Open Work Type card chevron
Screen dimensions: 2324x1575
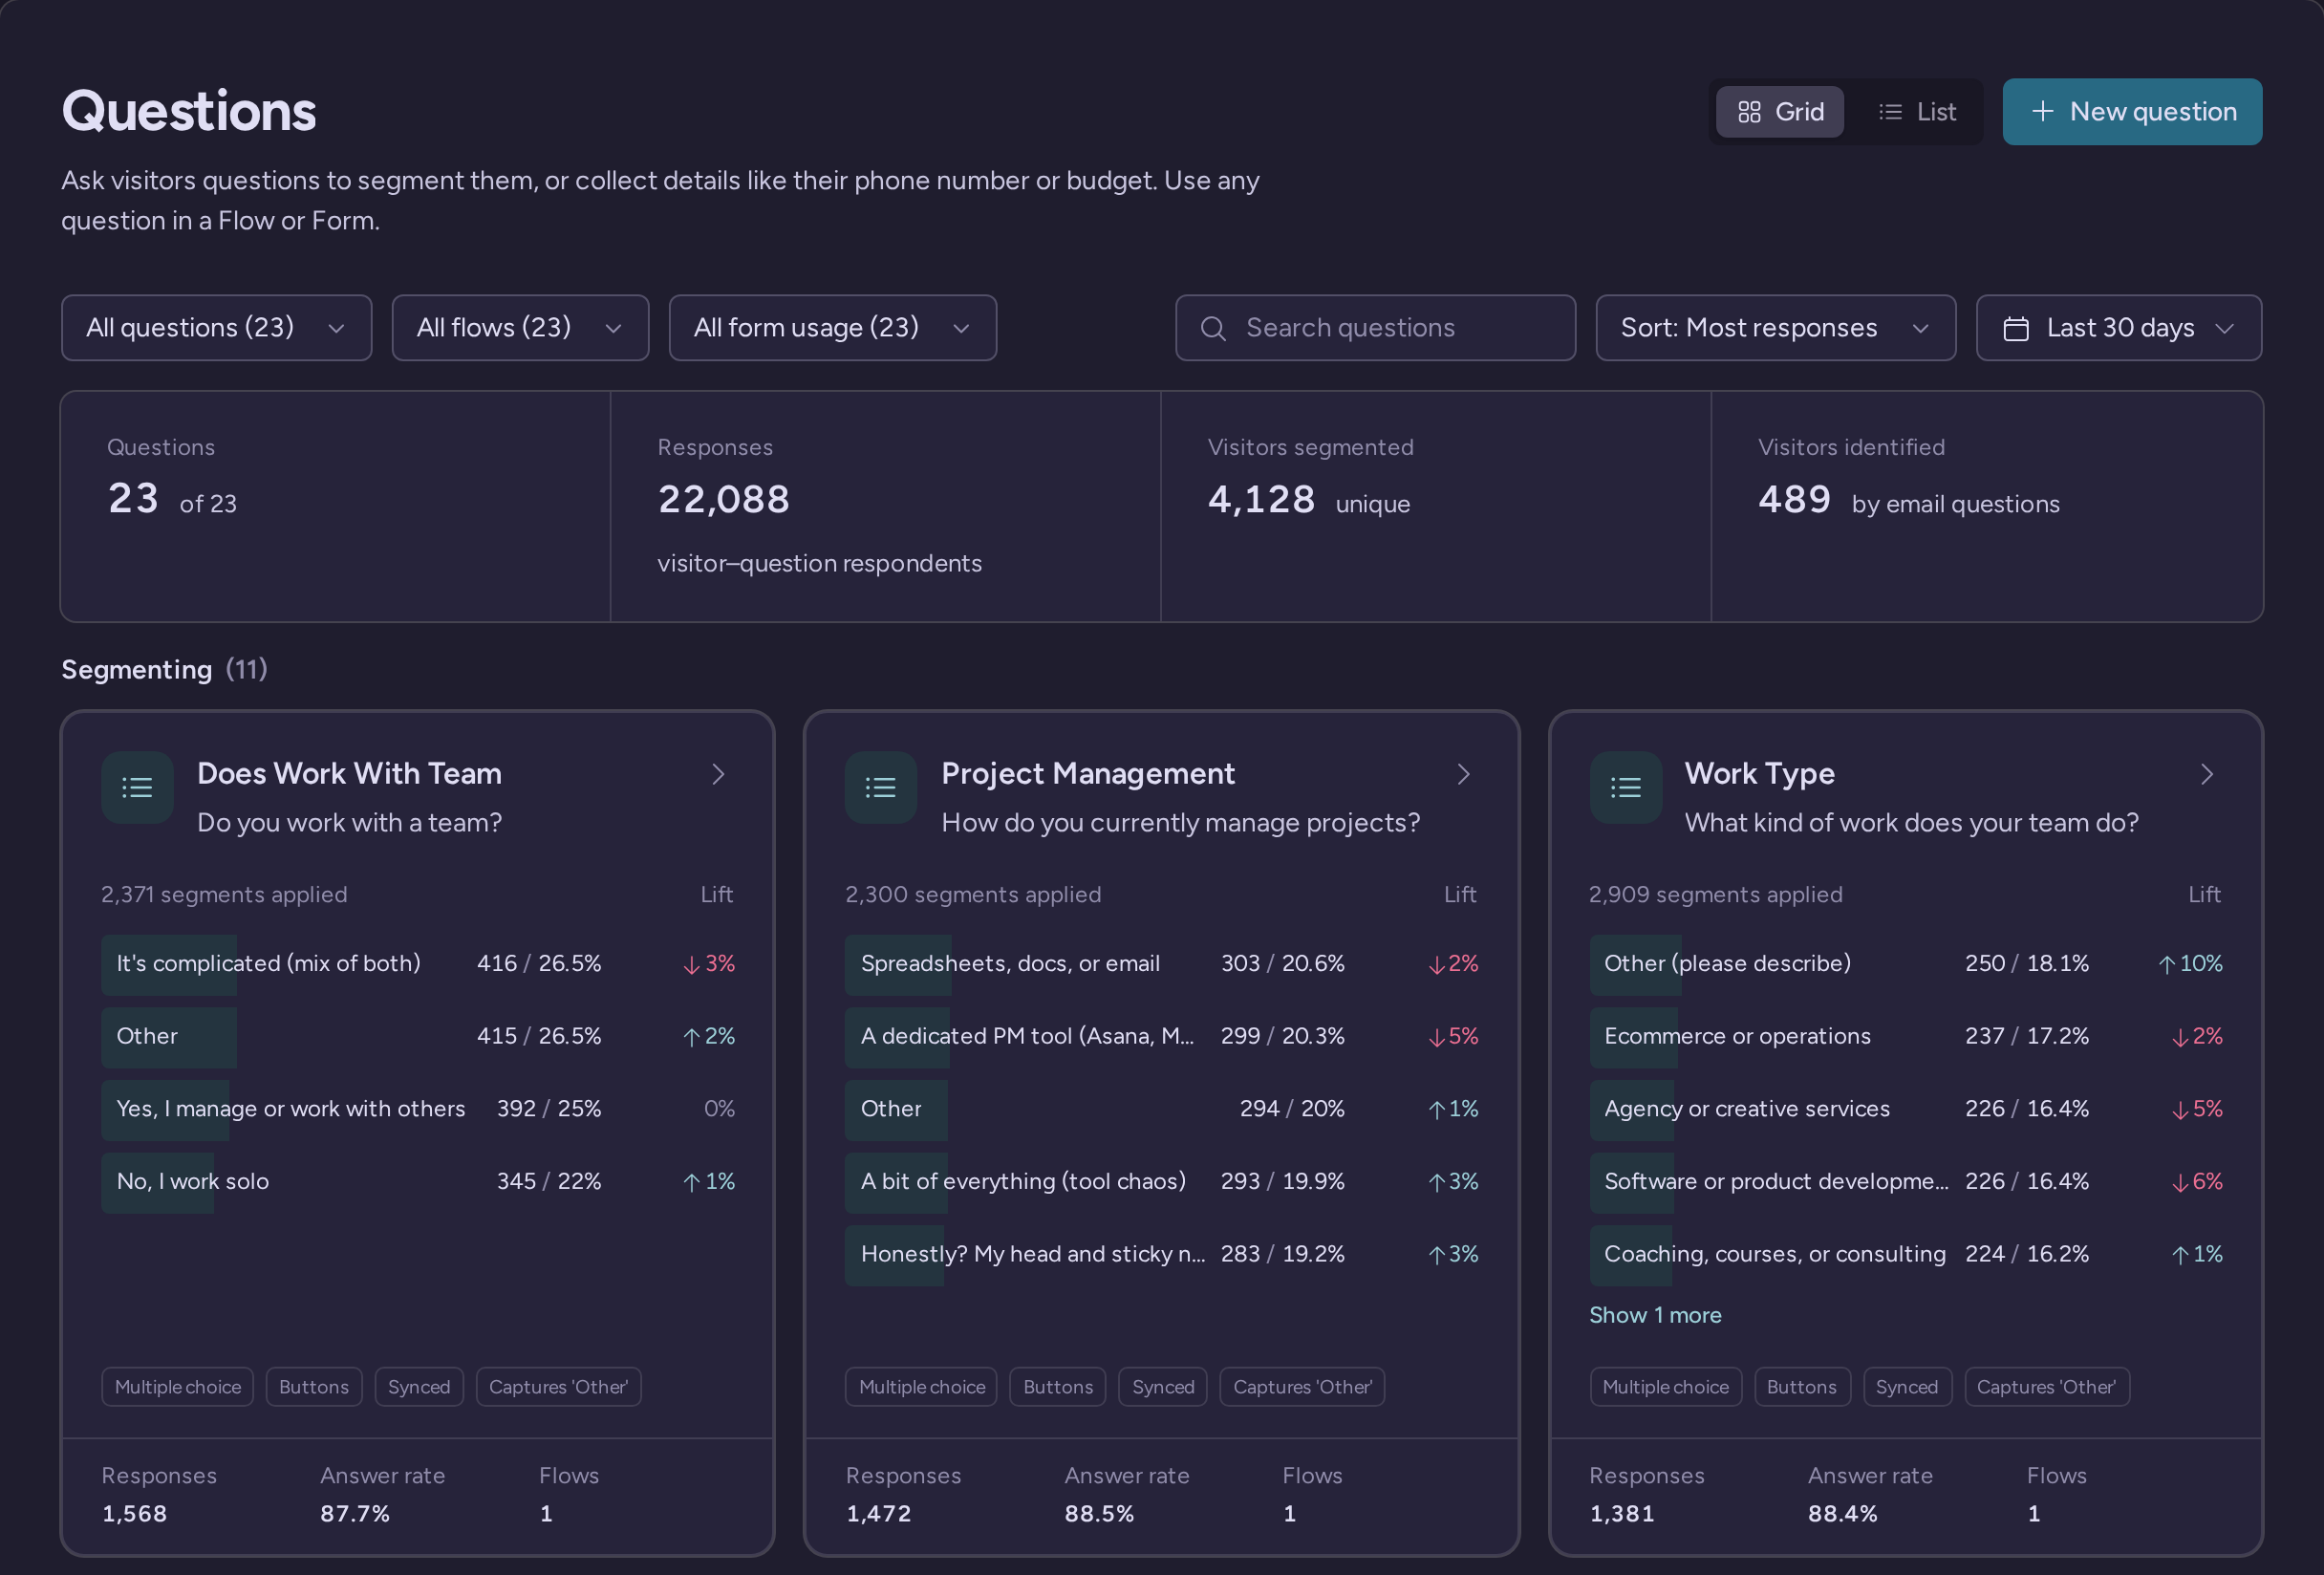coord(2207,774)
